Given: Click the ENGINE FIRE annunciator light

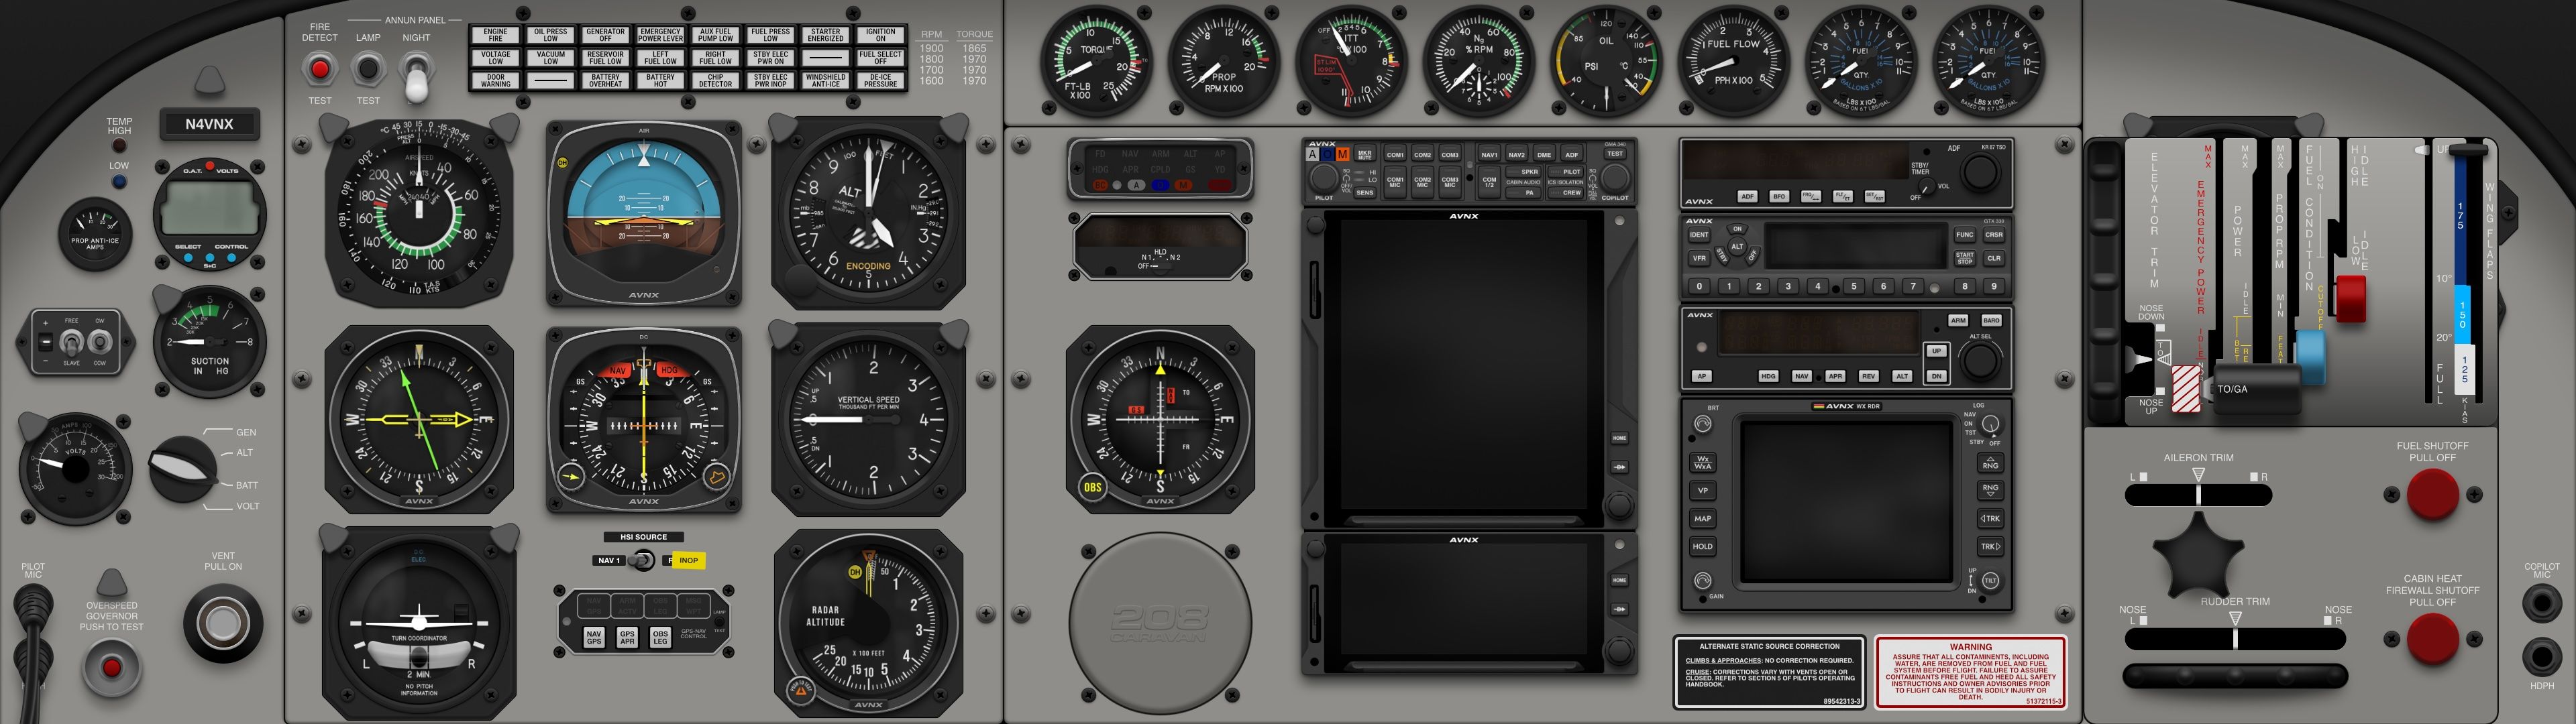Looking at the screenshot, I should point(495,35).
